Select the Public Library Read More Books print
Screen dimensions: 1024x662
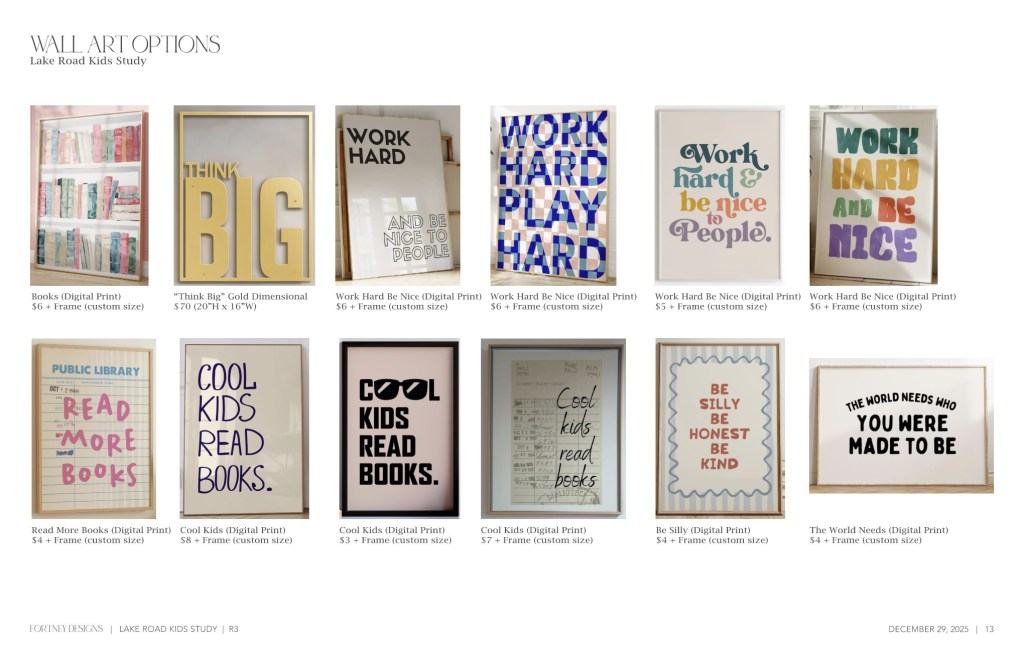coord(93,428)
